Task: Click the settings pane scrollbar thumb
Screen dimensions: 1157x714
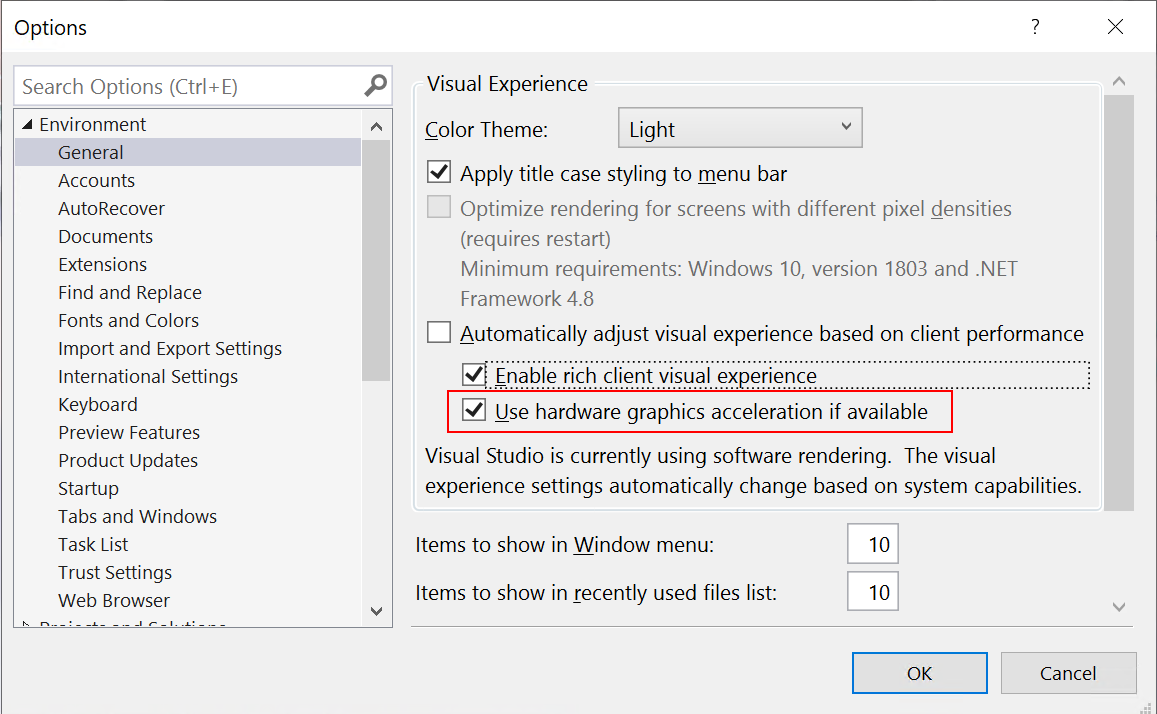Action: click(x=1119, y=302)
